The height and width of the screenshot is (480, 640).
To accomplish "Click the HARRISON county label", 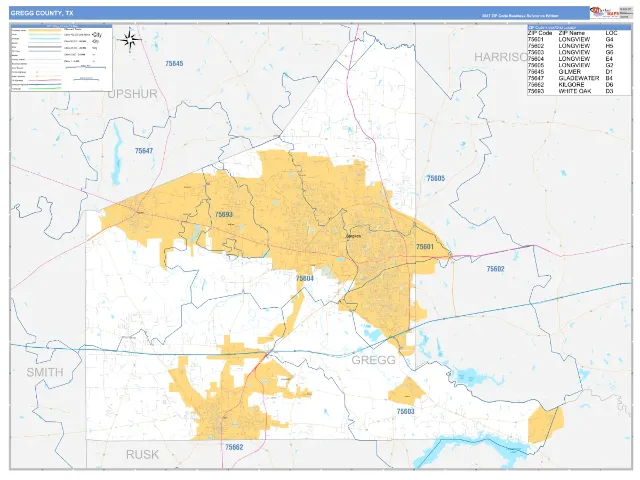I will (501, 57).
